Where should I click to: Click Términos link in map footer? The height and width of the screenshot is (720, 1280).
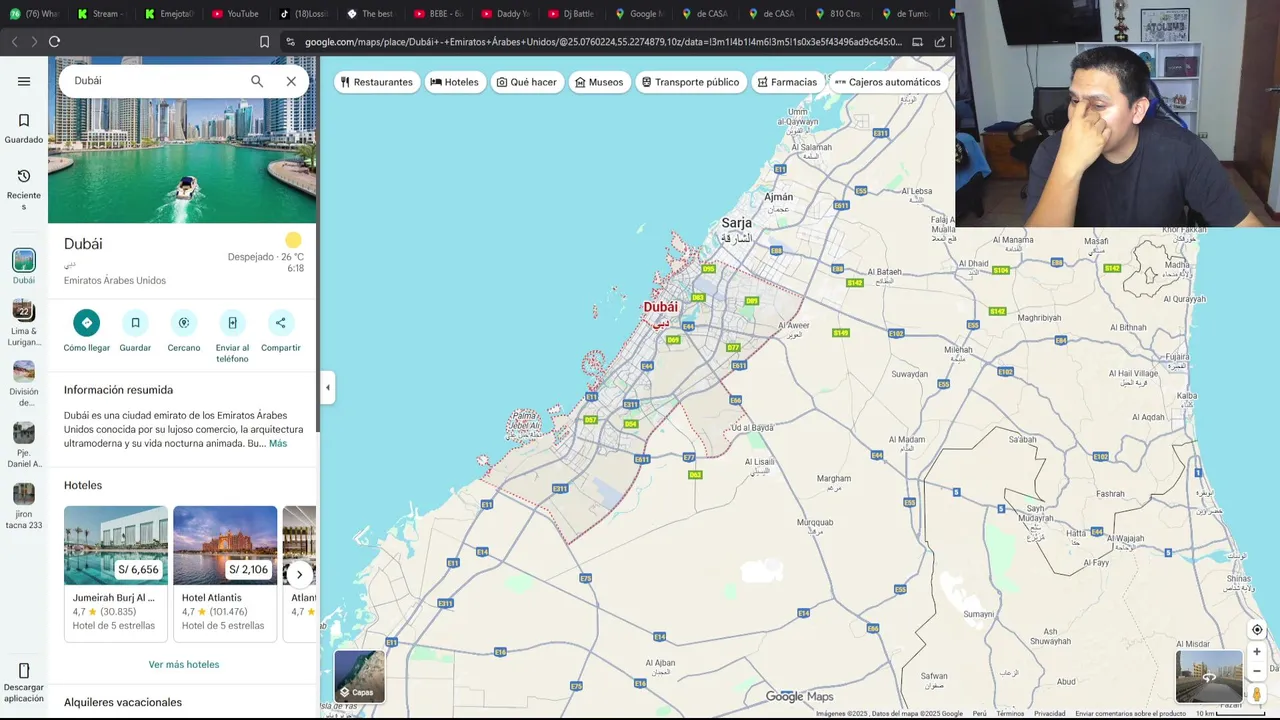pos(1010,713)
